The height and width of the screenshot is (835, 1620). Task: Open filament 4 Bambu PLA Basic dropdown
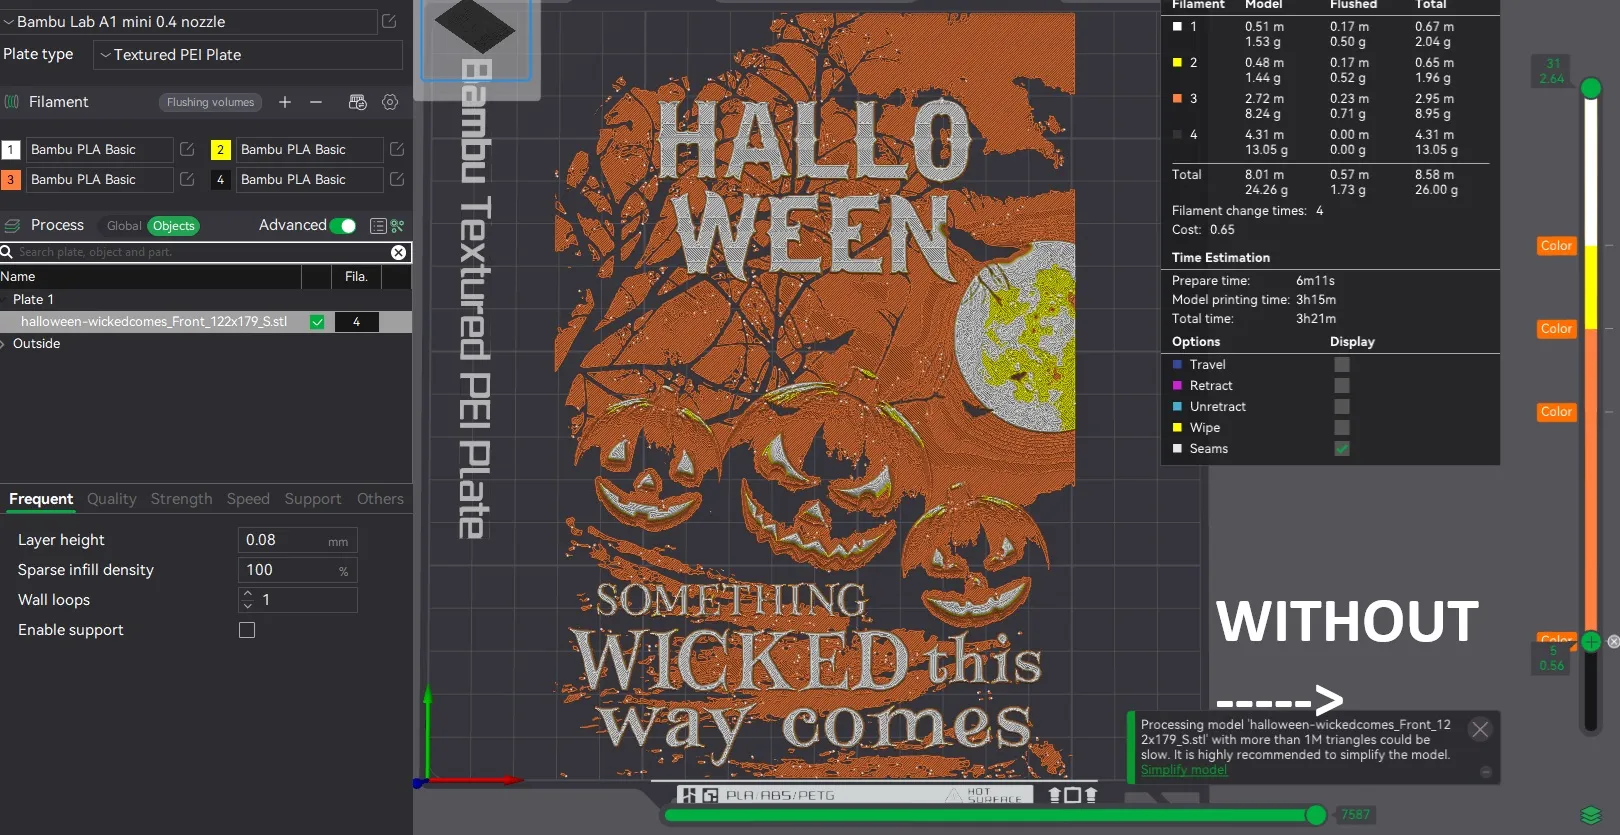[309, 179]
